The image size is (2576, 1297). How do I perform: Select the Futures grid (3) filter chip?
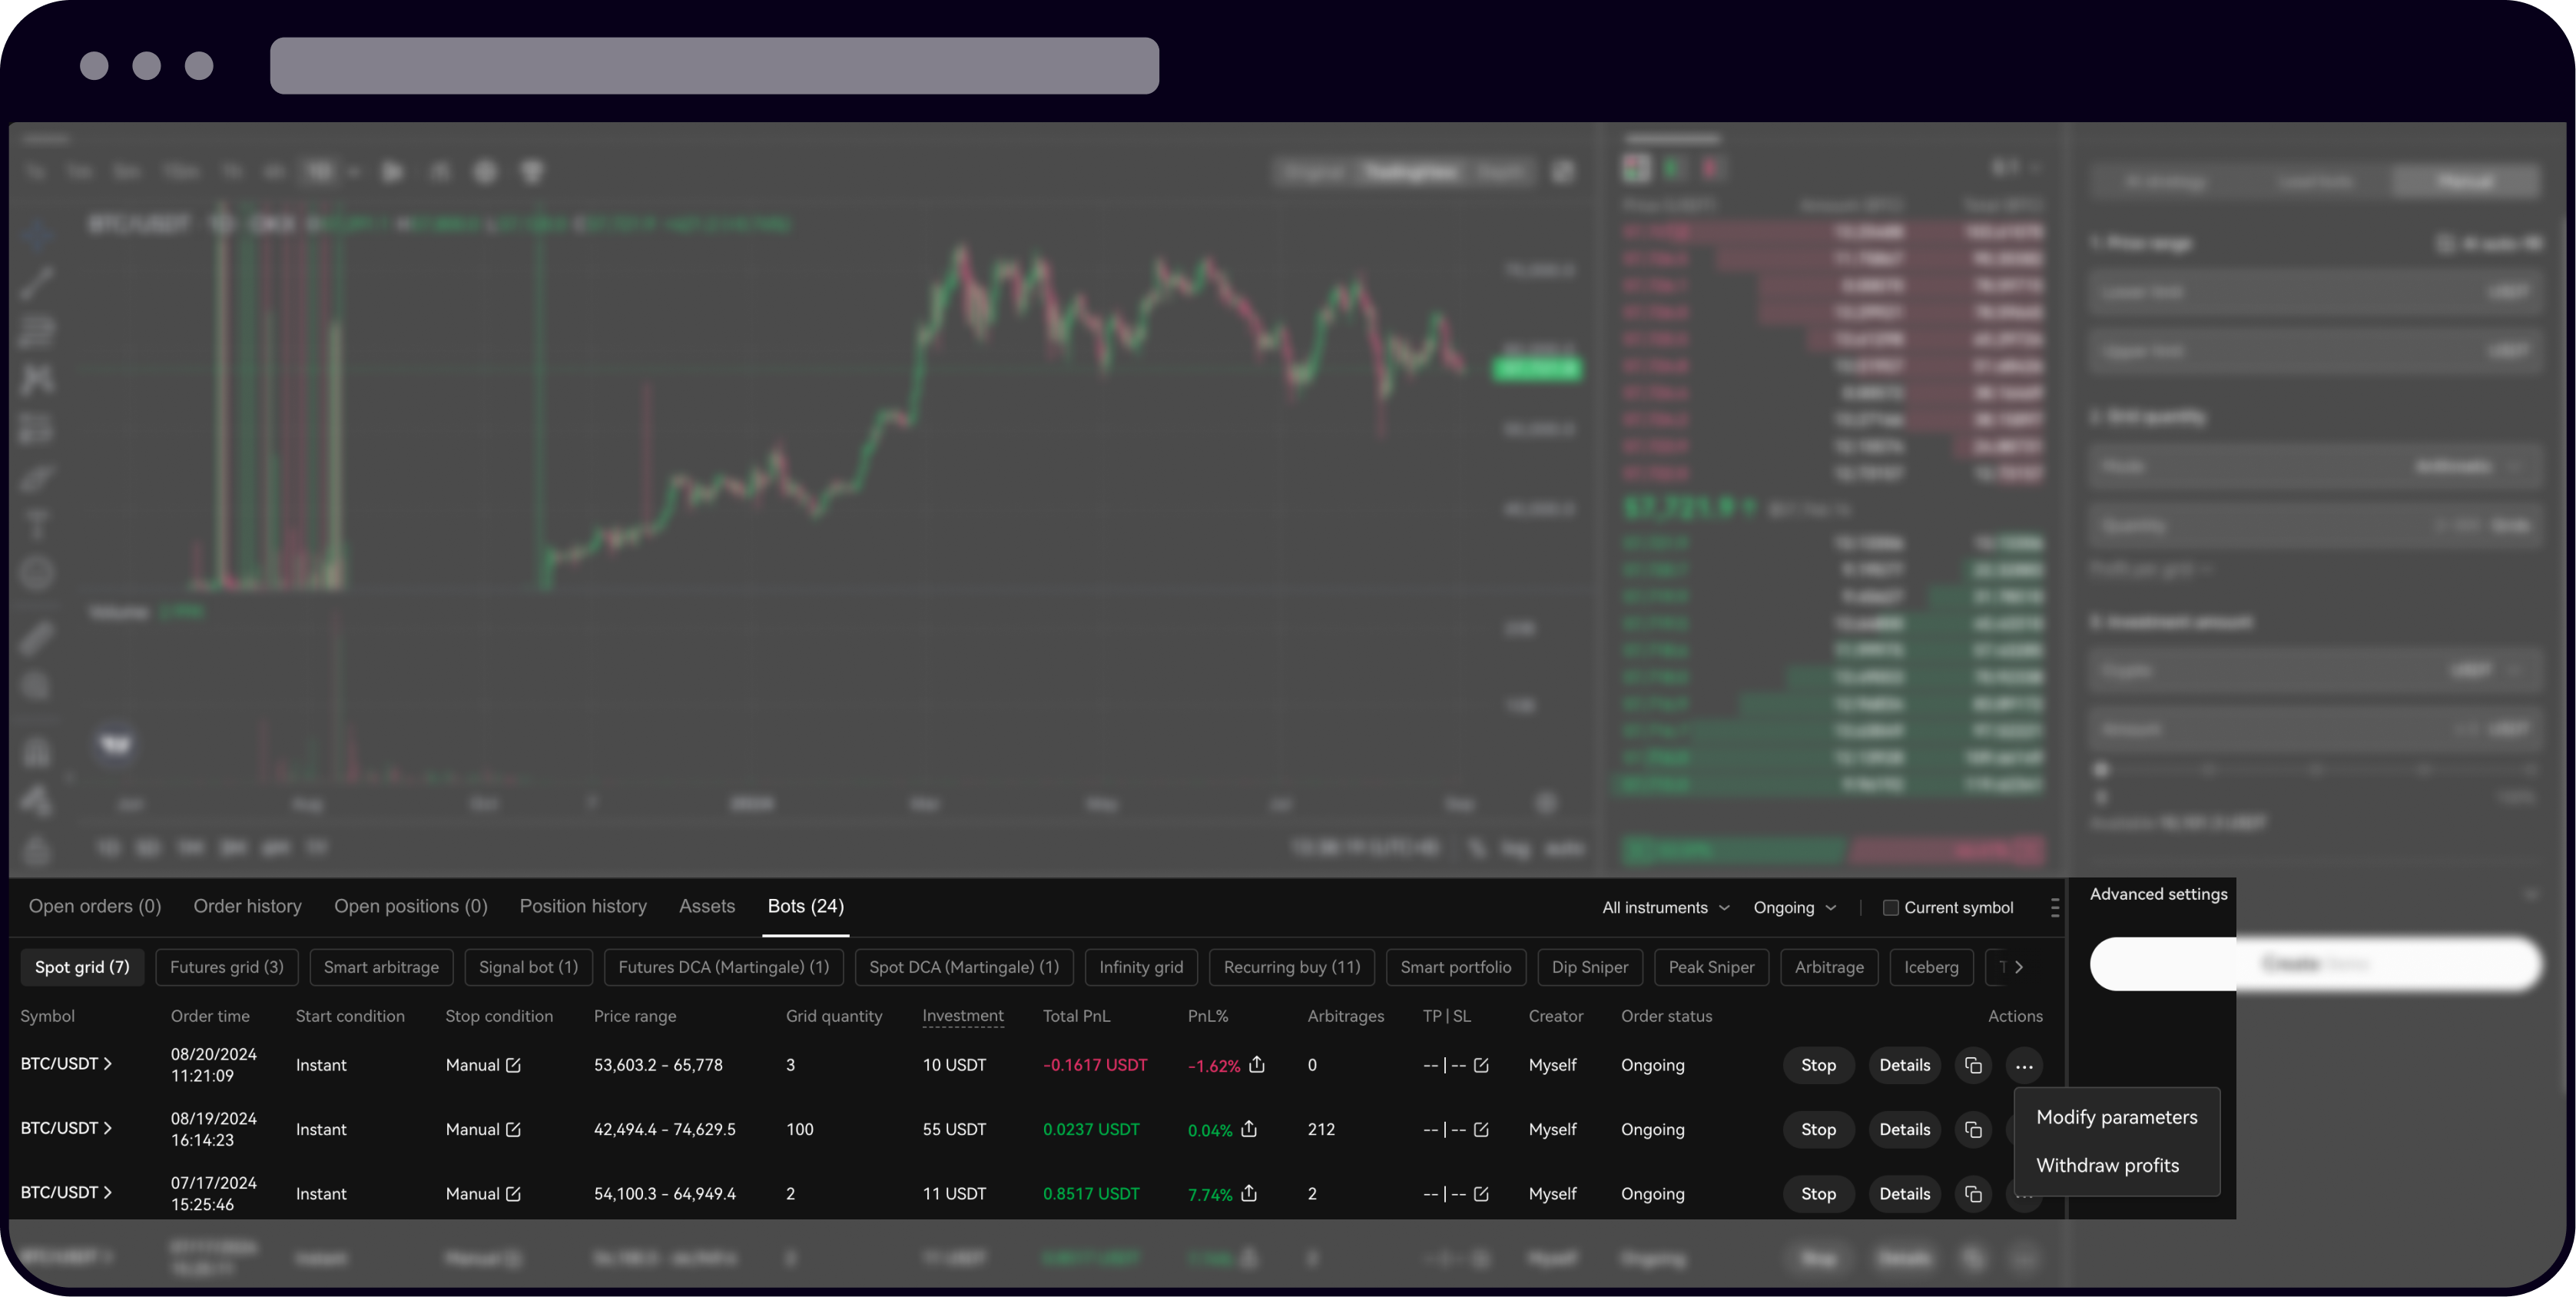tap(227, 967)
